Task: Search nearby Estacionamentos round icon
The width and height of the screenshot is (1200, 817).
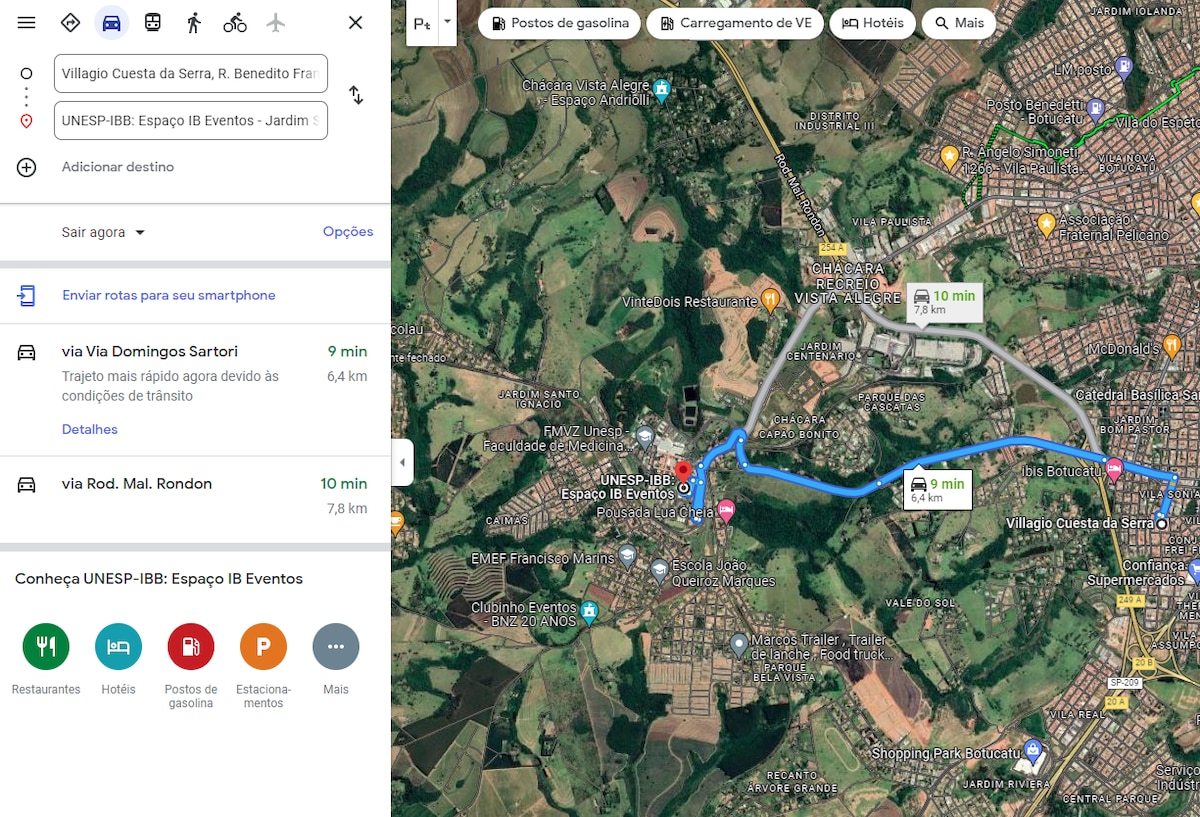Action: (263, 646)
